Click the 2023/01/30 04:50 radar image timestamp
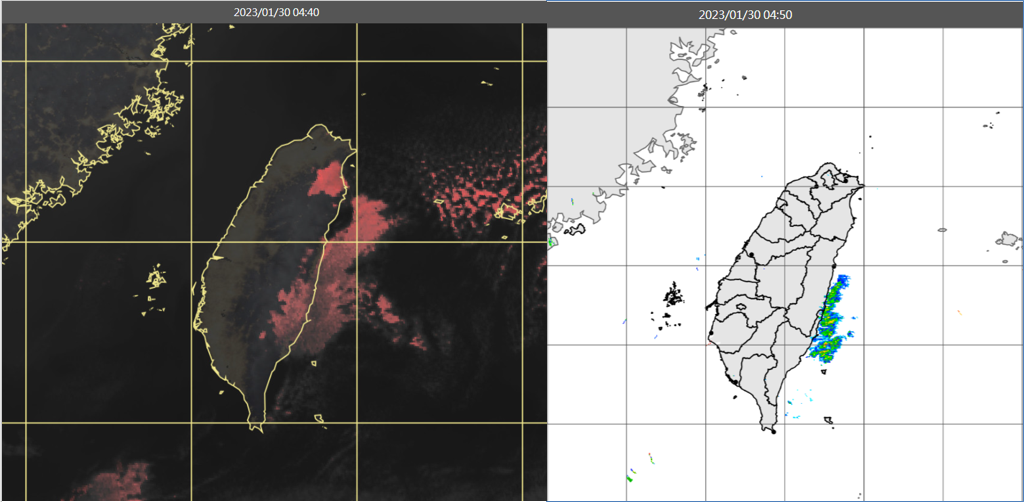 point(745,15)
